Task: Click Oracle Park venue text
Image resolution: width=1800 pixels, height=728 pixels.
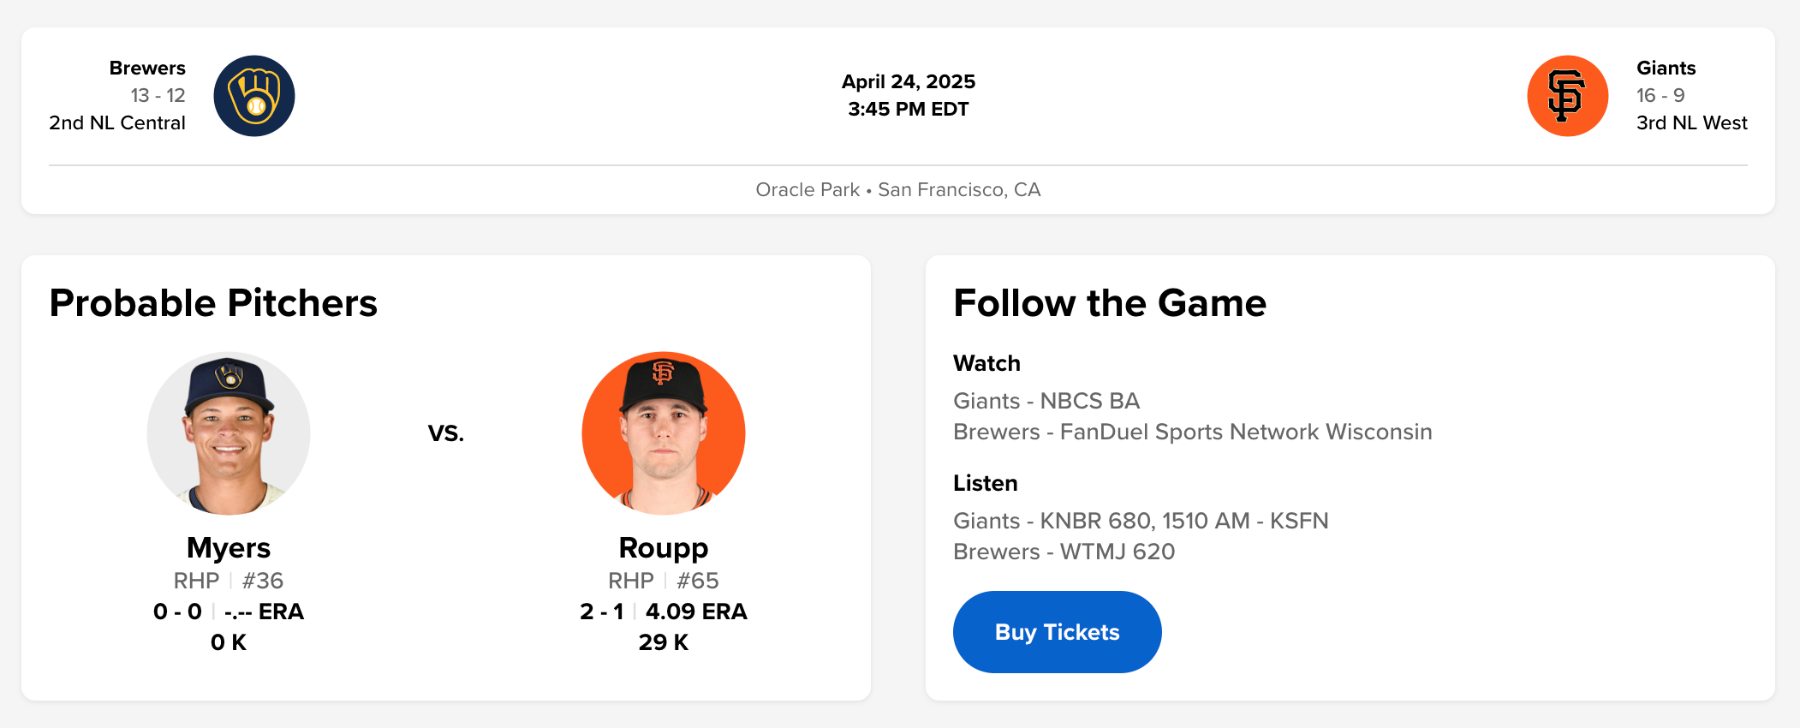Action: 807,190
